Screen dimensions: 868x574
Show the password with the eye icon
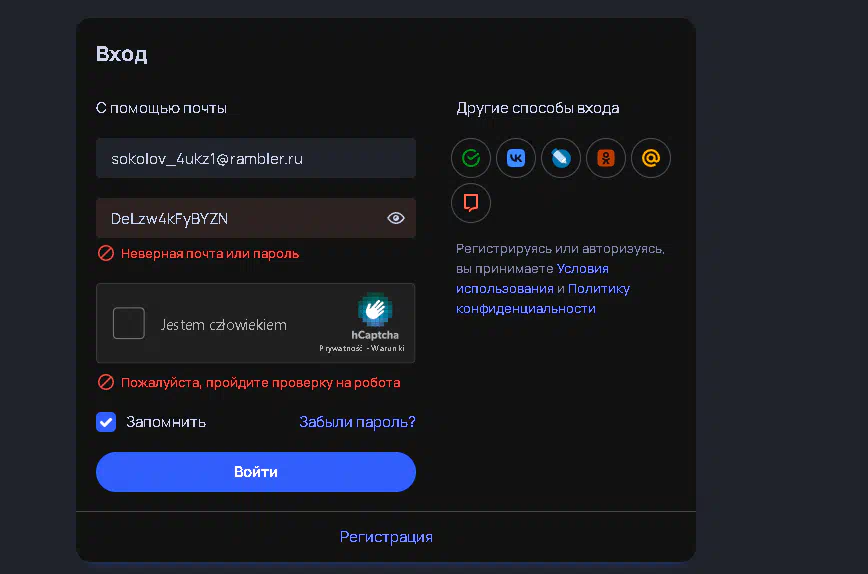pos(395,218)
